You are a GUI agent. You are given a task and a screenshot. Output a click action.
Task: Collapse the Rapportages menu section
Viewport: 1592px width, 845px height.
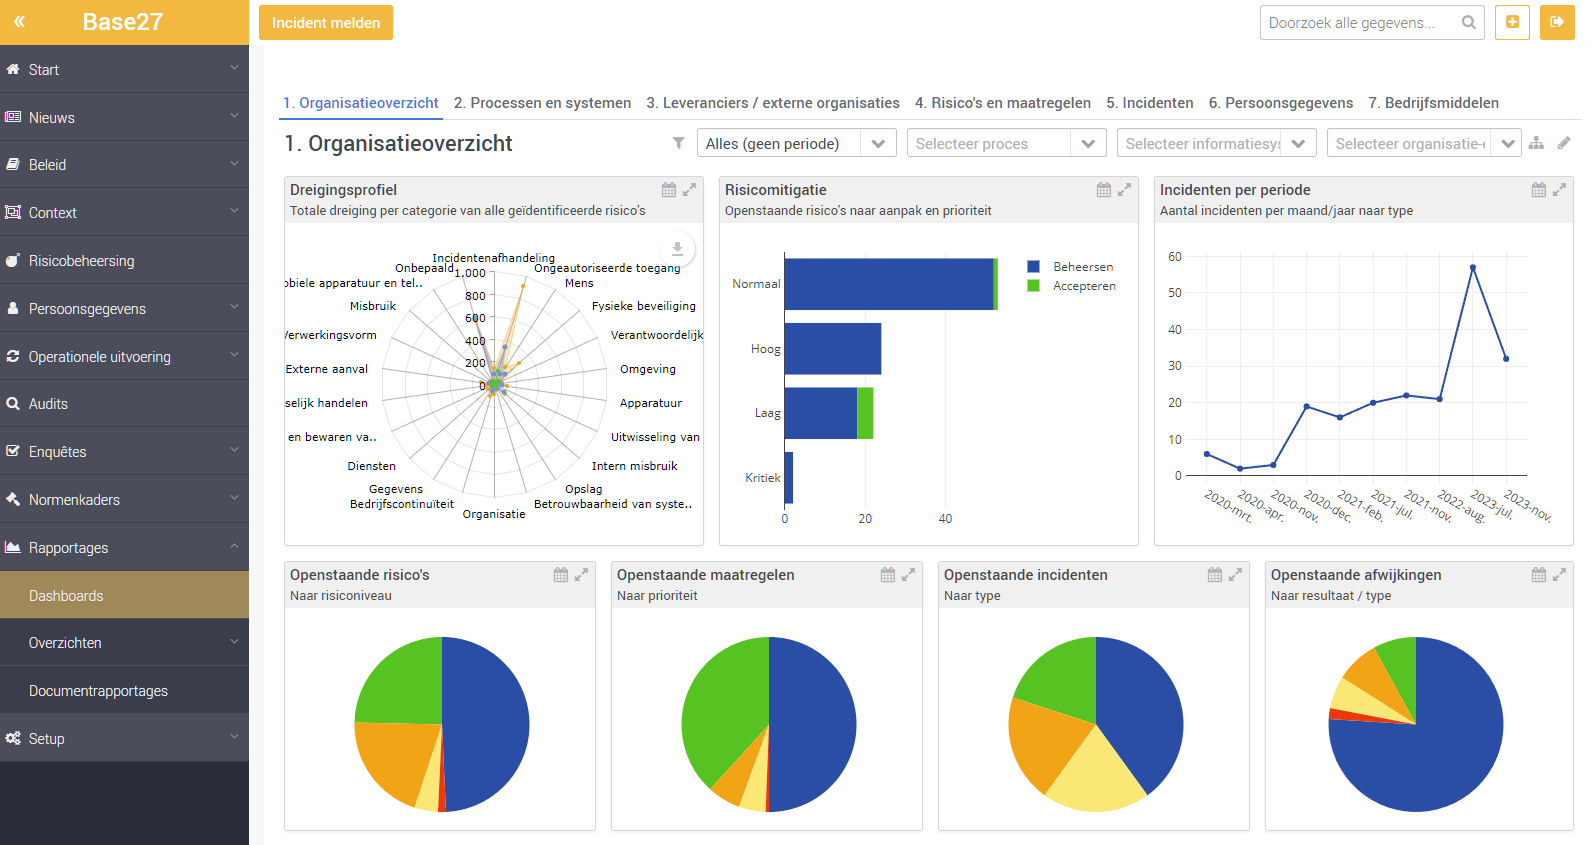point(124,548)
